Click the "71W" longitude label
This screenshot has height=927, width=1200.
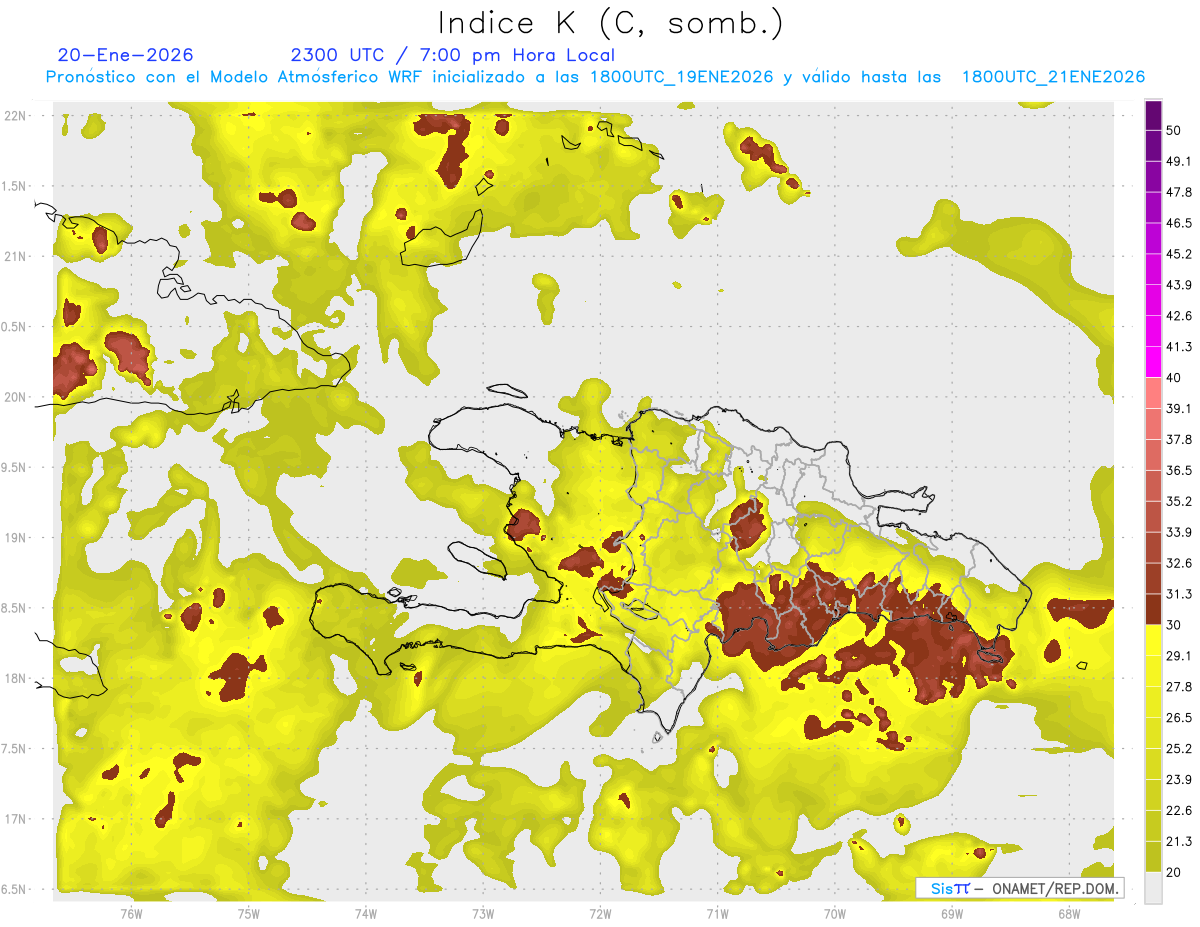[717, 914]
